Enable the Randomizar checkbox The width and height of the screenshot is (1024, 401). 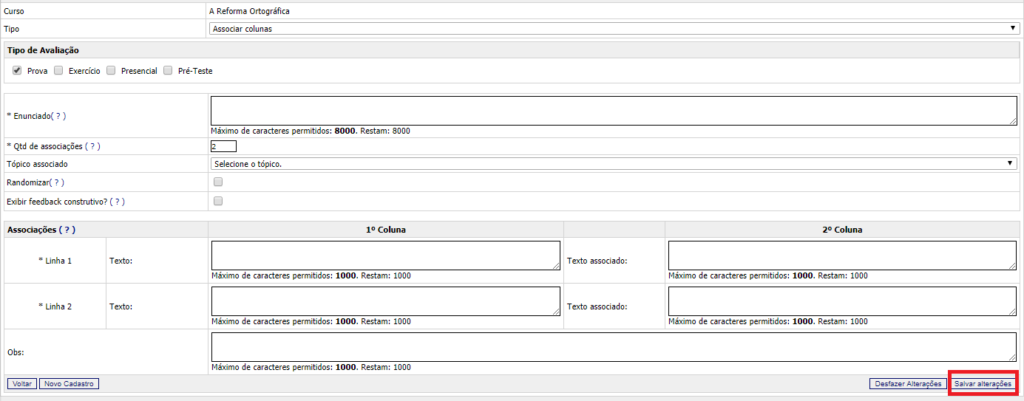218,183
